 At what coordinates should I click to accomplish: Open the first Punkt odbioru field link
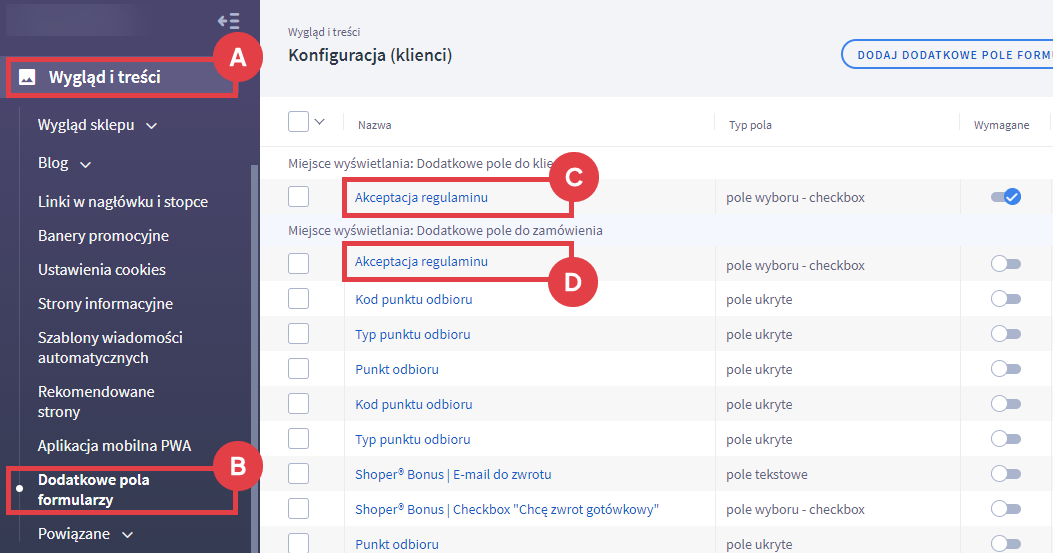point(397,369)
